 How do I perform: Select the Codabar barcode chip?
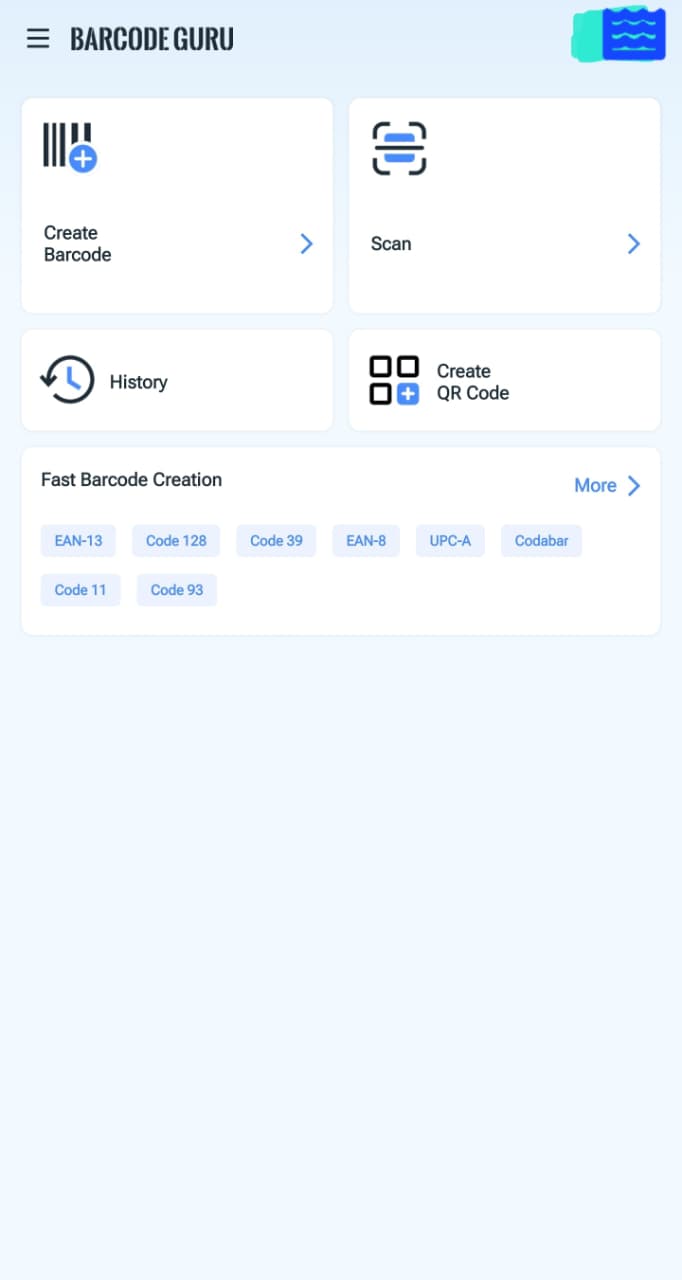[x=541, y=541]
